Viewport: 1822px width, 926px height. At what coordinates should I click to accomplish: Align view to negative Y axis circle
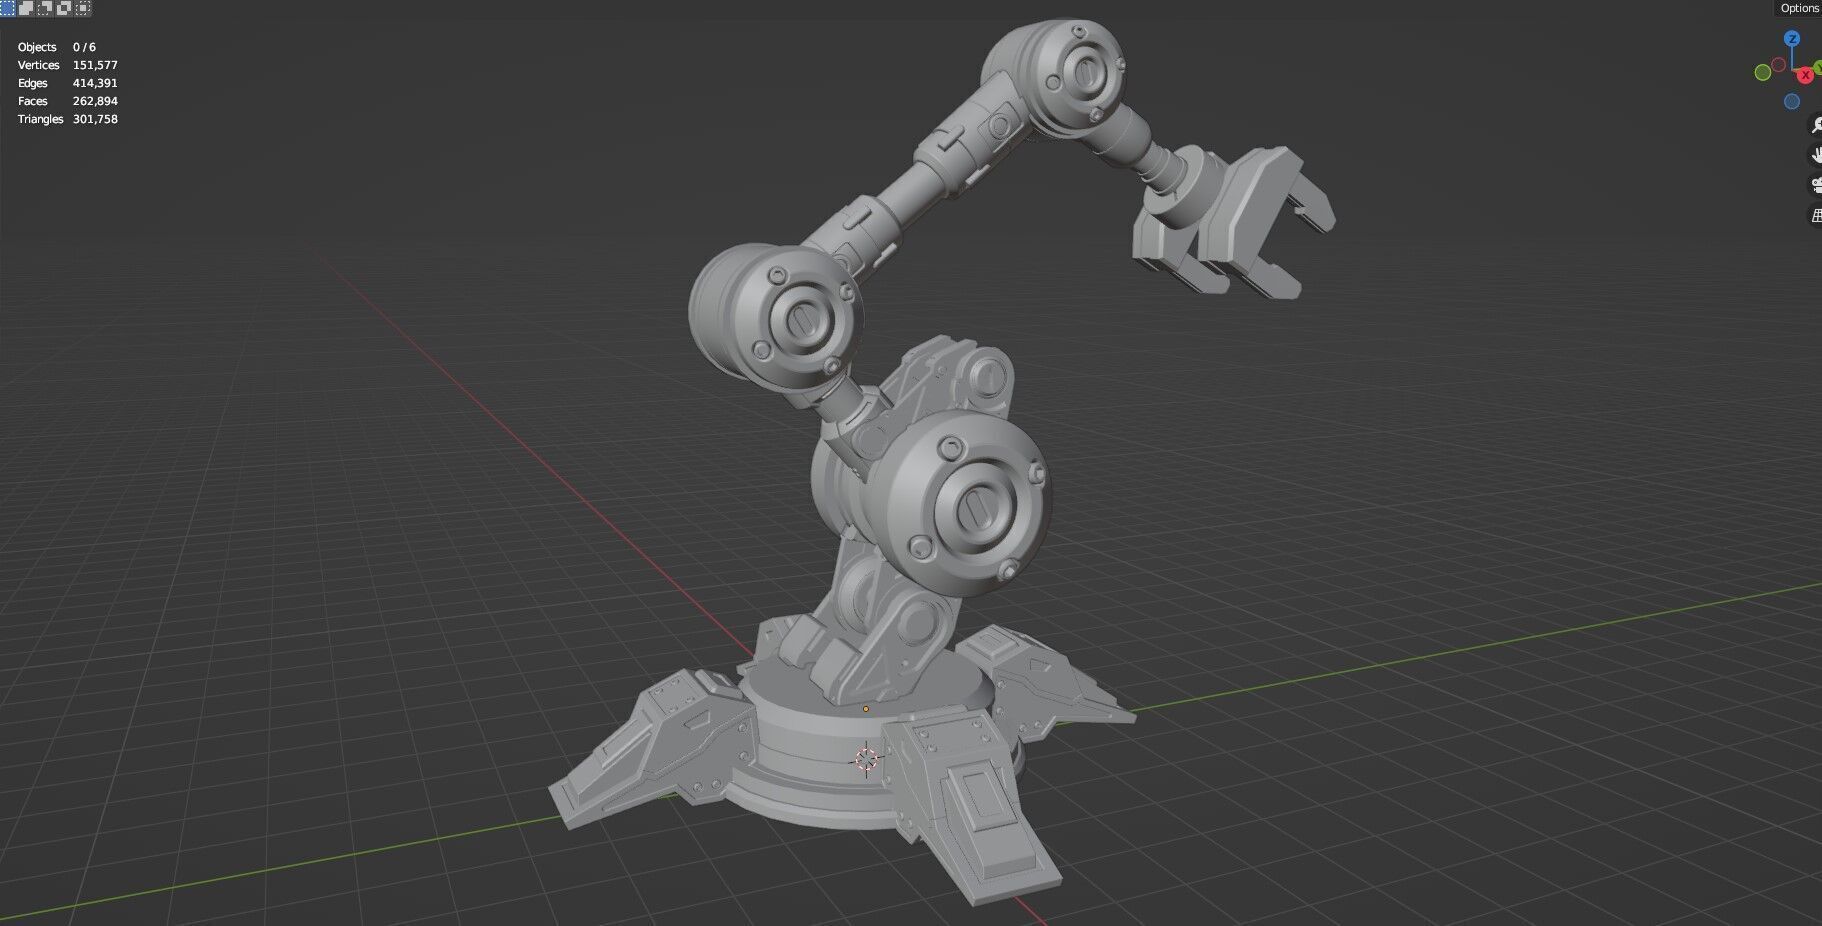tap(1763, 72)
